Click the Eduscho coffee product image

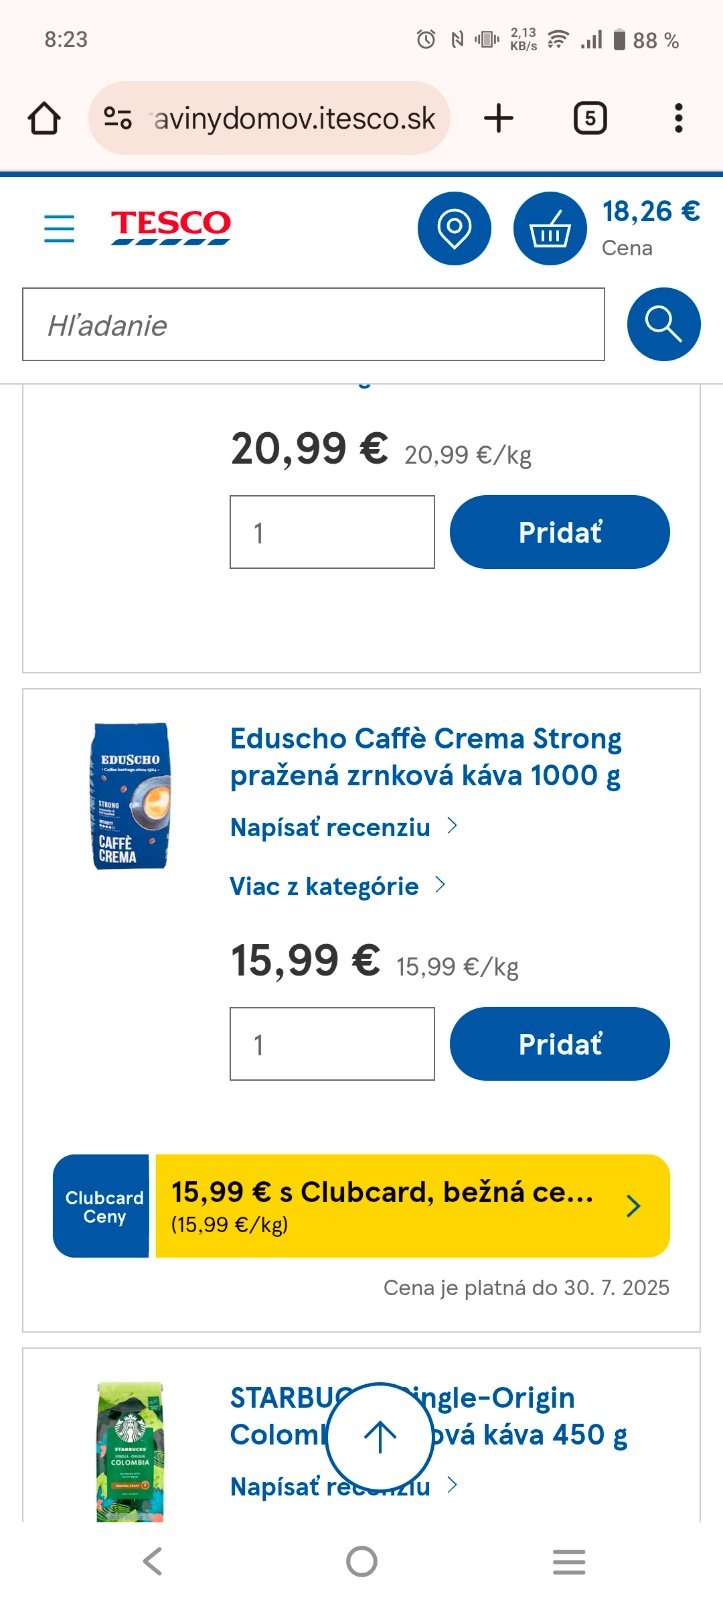(x=129, y=796)
